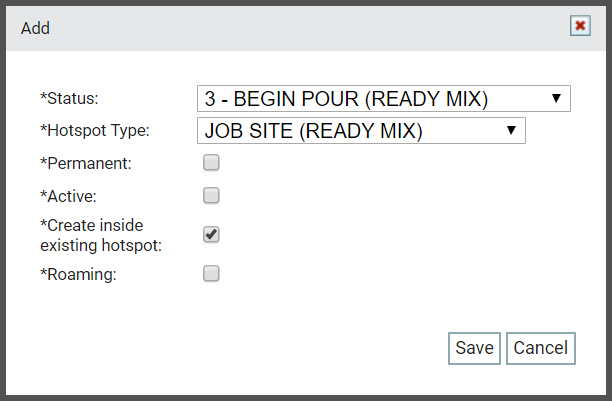Click the *Roaming: label text
This screenshot has height=401, width=612.
coord(78,274)
